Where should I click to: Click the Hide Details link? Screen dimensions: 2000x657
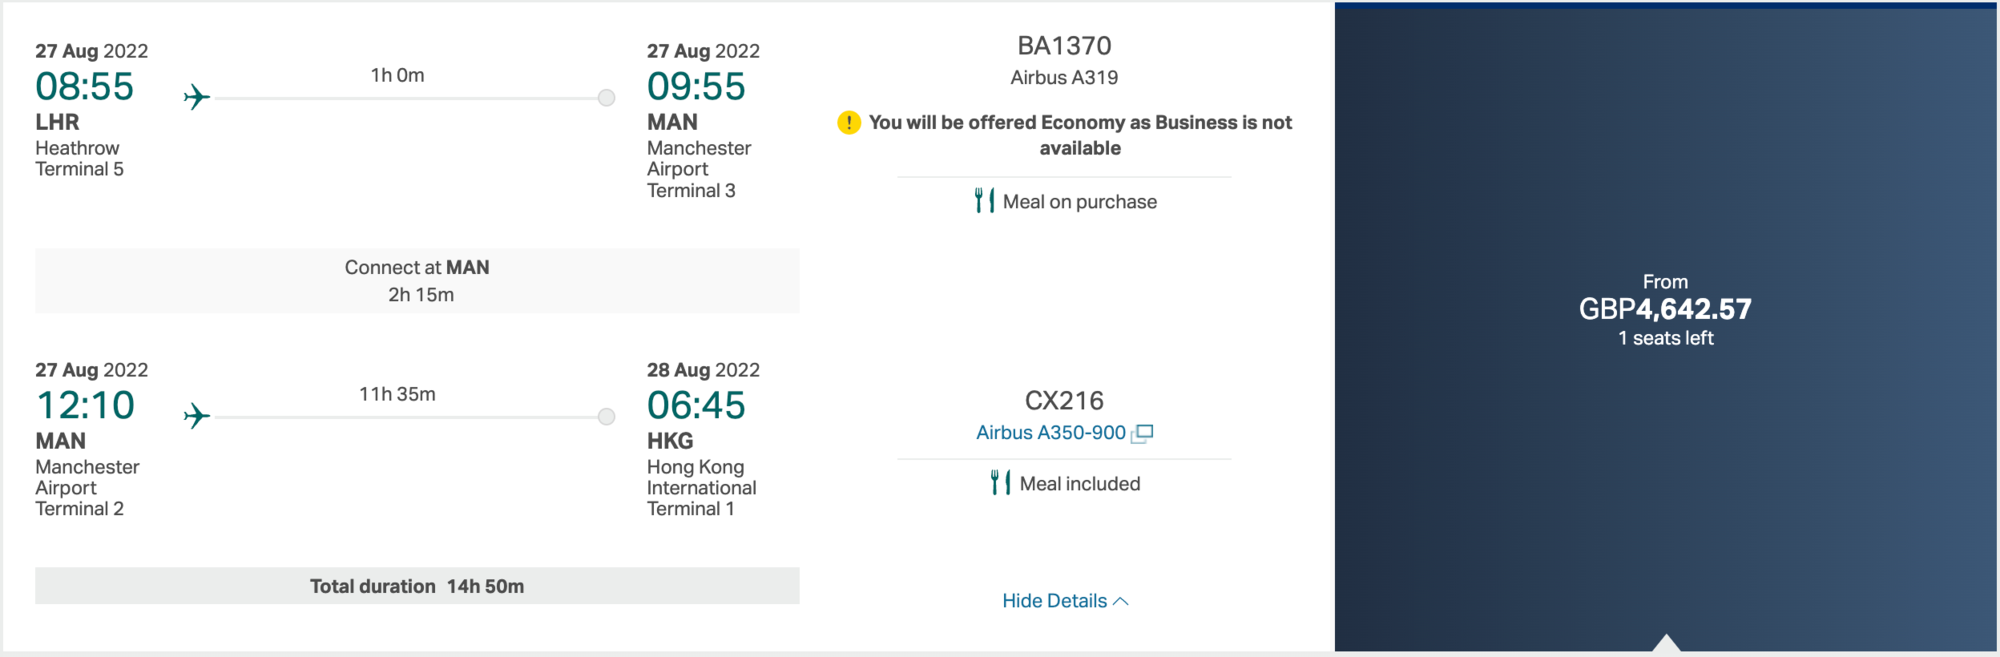pos(1053,600)
